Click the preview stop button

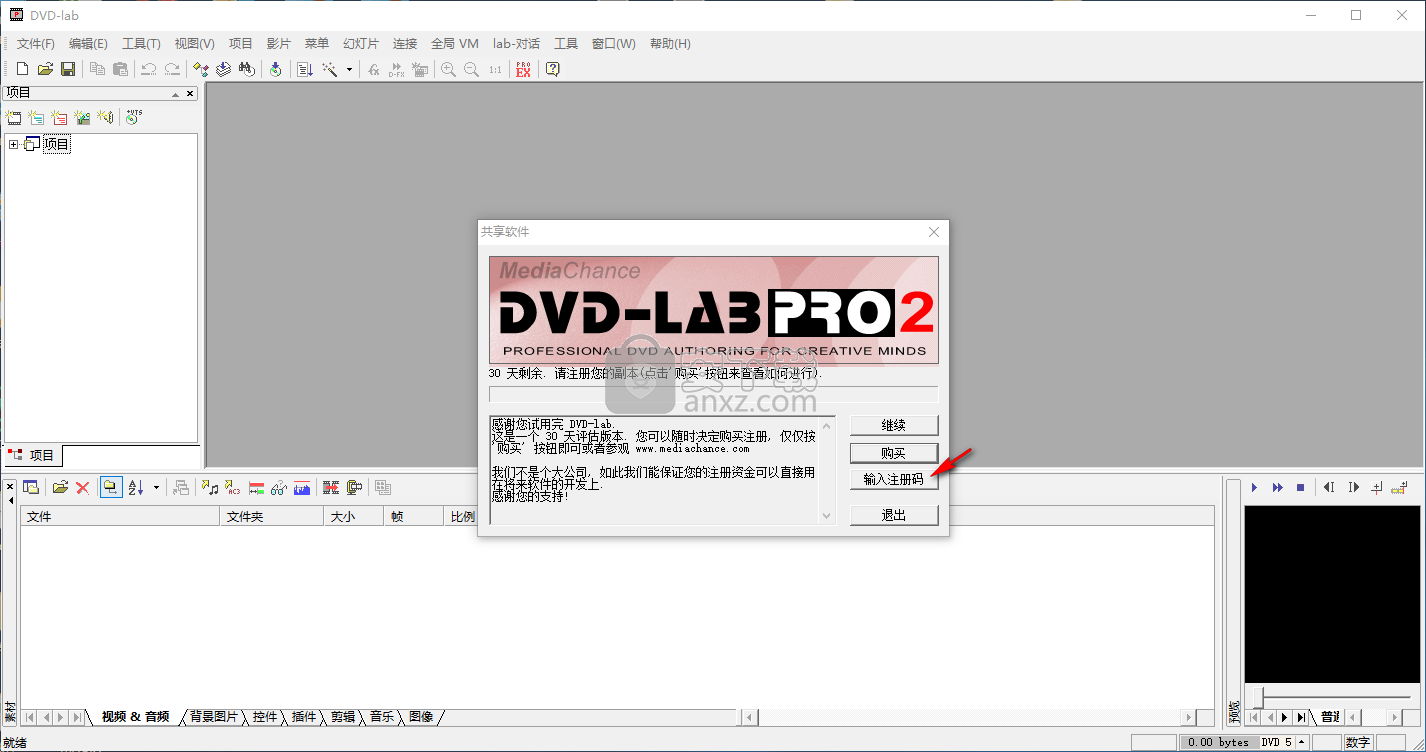click(1300, 487)
